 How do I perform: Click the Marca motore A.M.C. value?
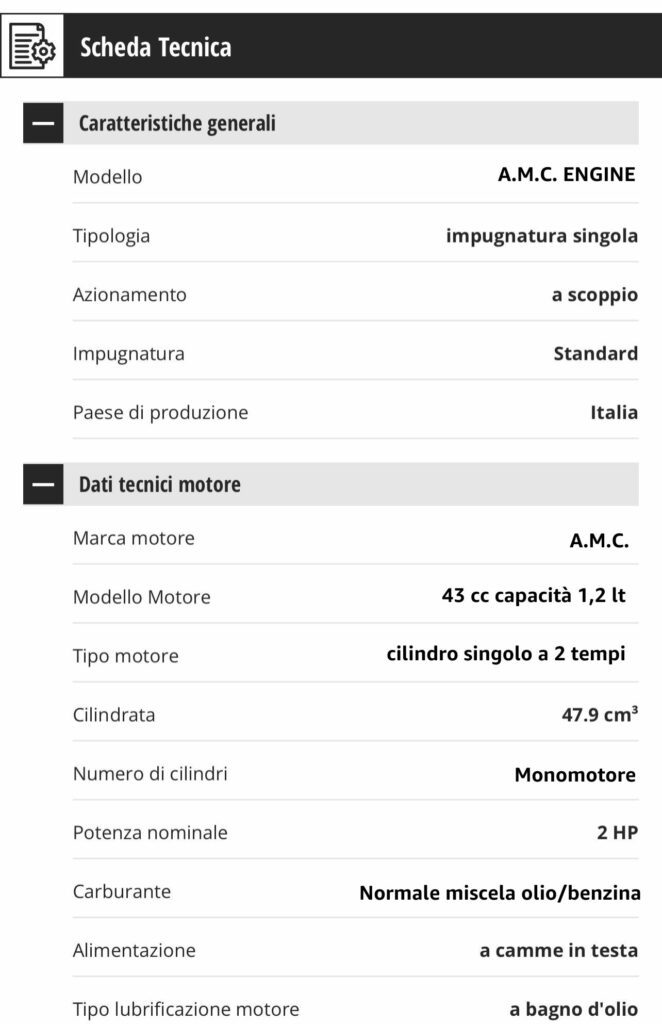pos(599,540)
